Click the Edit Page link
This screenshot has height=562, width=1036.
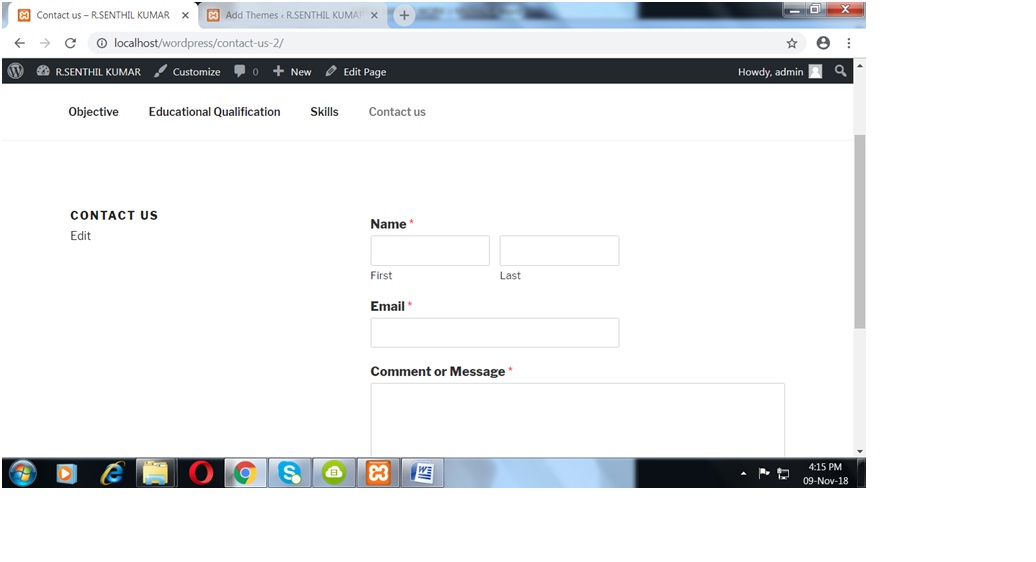(356, 71)
